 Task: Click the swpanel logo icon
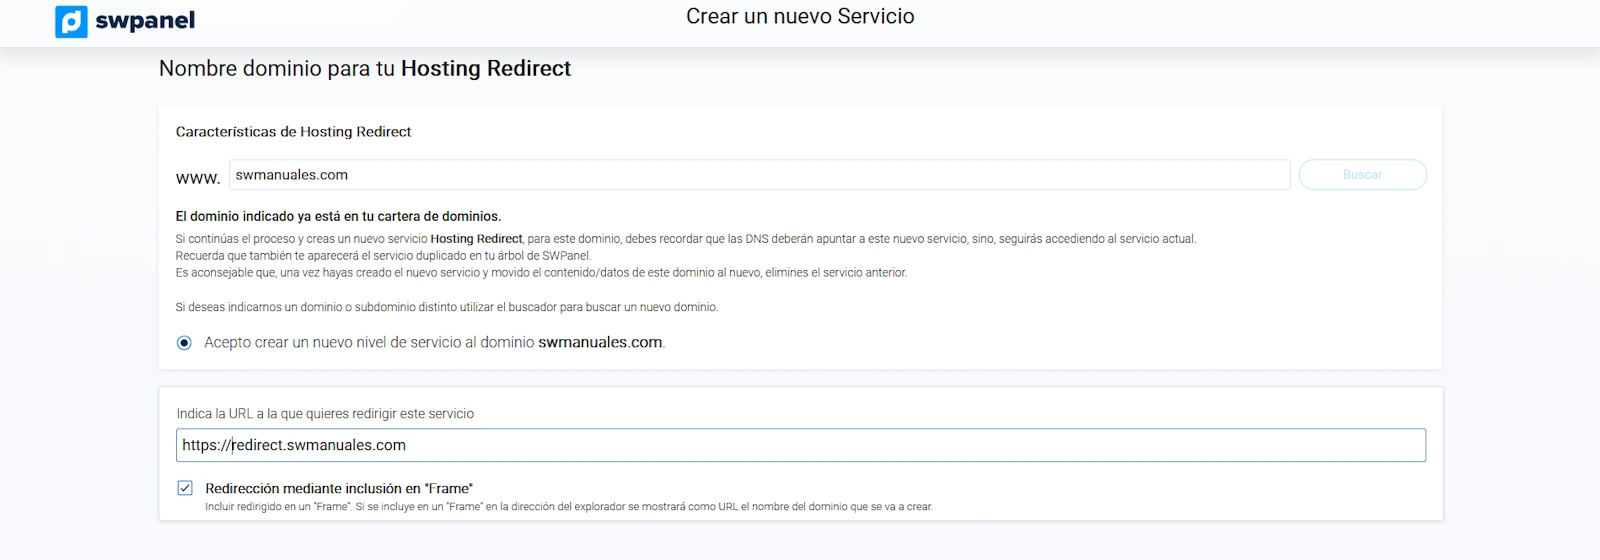click(x=71, y=21)
